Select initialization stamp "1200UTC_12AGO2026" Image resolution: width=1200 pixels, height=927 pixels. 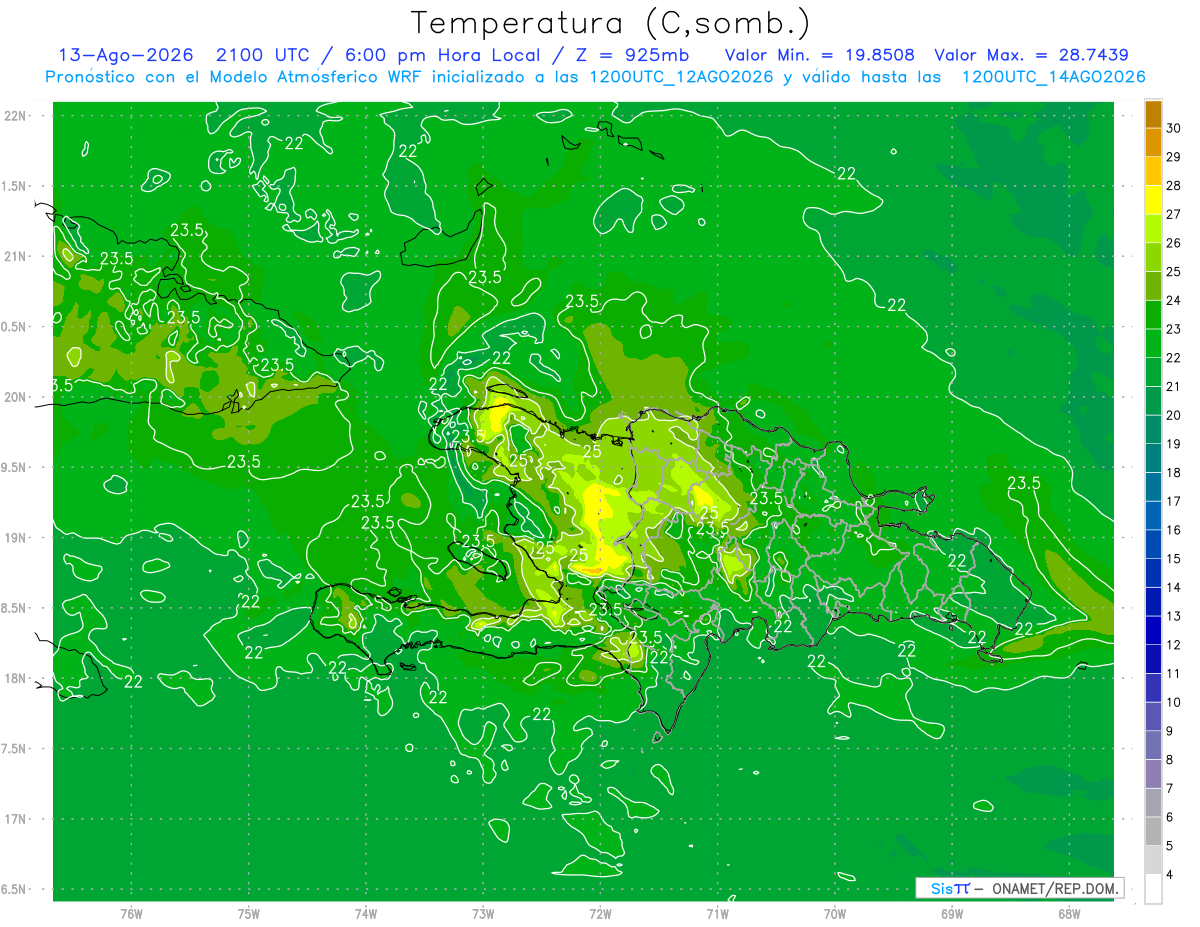pyautogui.click(x=681, y=77)
